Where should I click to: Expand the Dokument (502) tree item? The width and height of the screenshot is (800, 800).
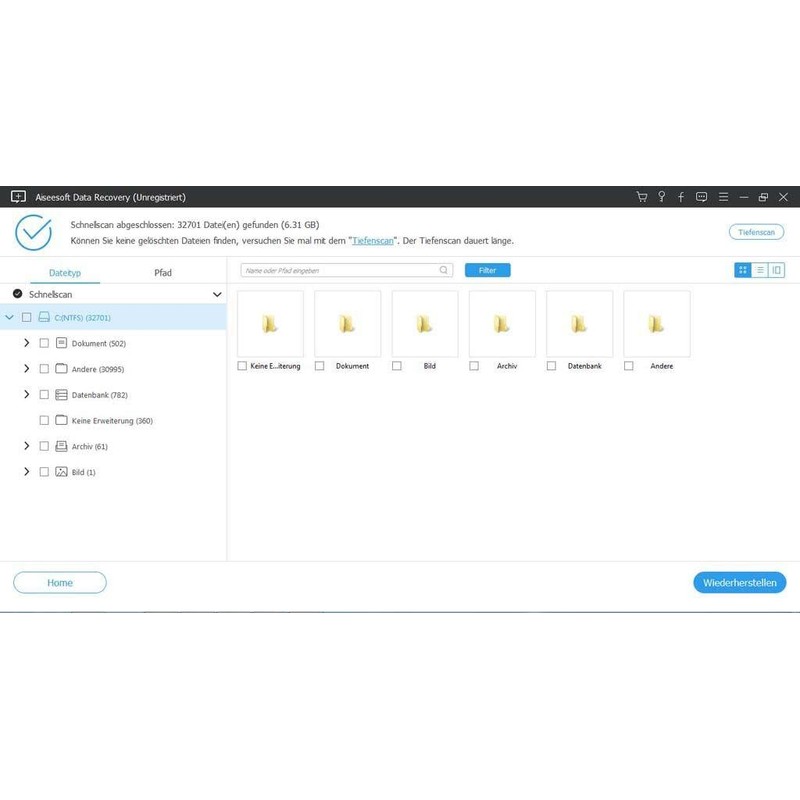26,343
